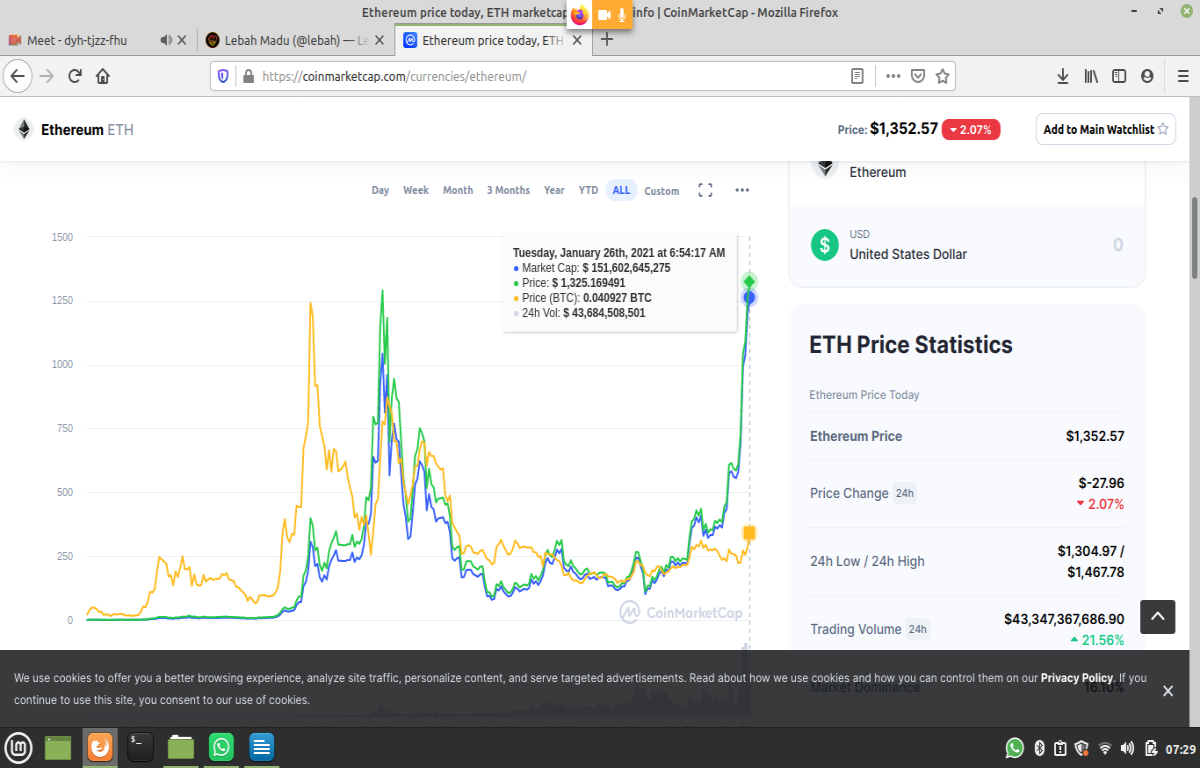
Task: Set chart range to 3 Months
Action: tap(508, 190)
